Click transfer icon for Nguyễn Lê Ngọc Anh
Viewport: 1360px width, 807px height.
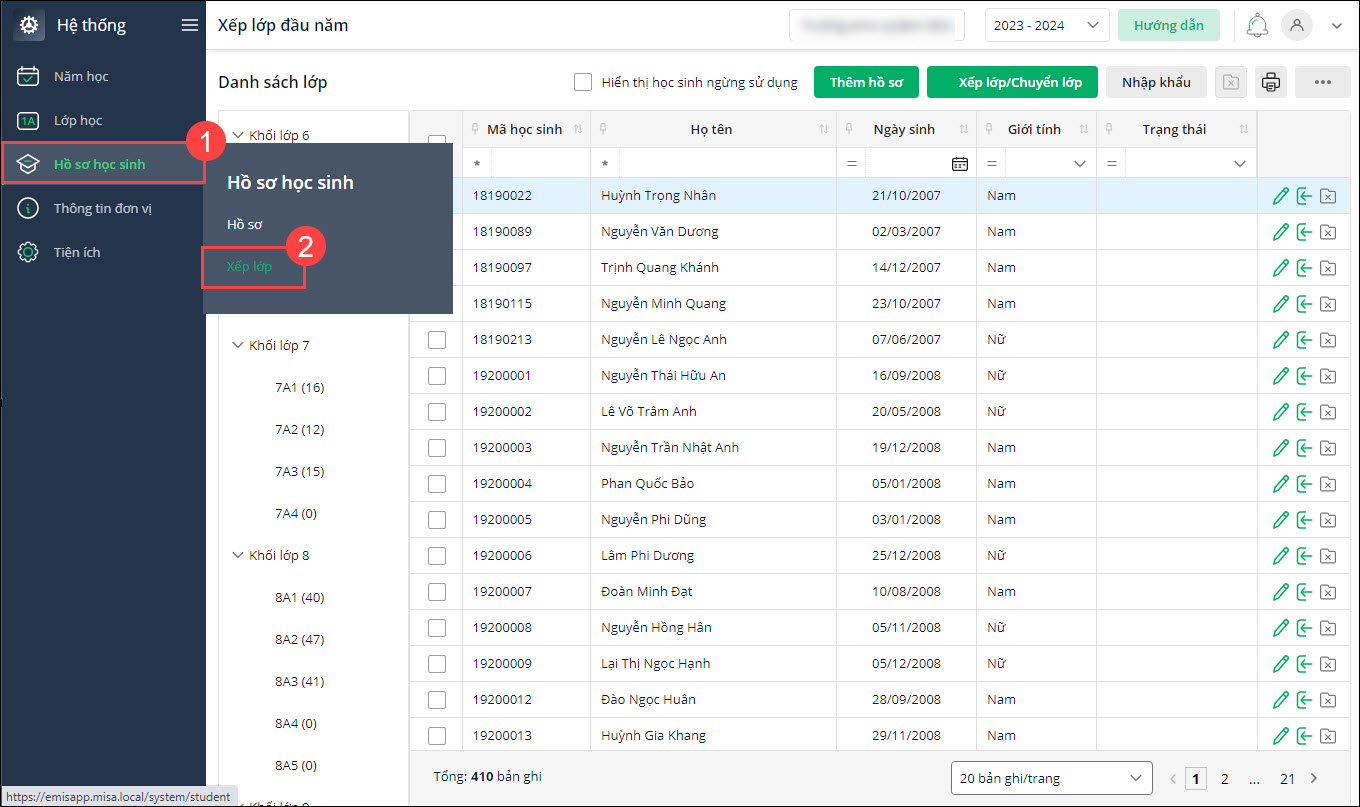[1304, 340]
